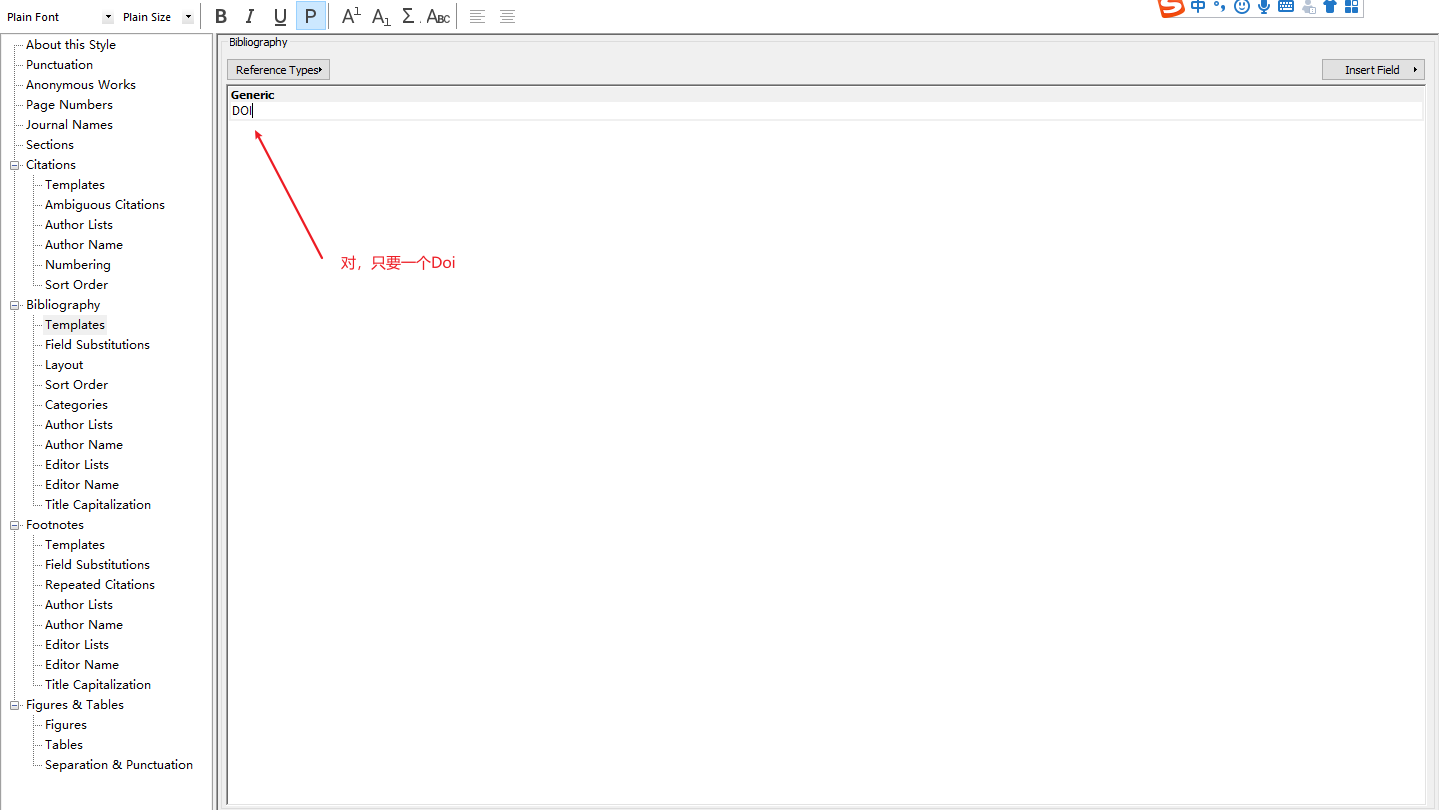
Task: Select Field Substitutions under Bibliography
Action: pos(97,345)
